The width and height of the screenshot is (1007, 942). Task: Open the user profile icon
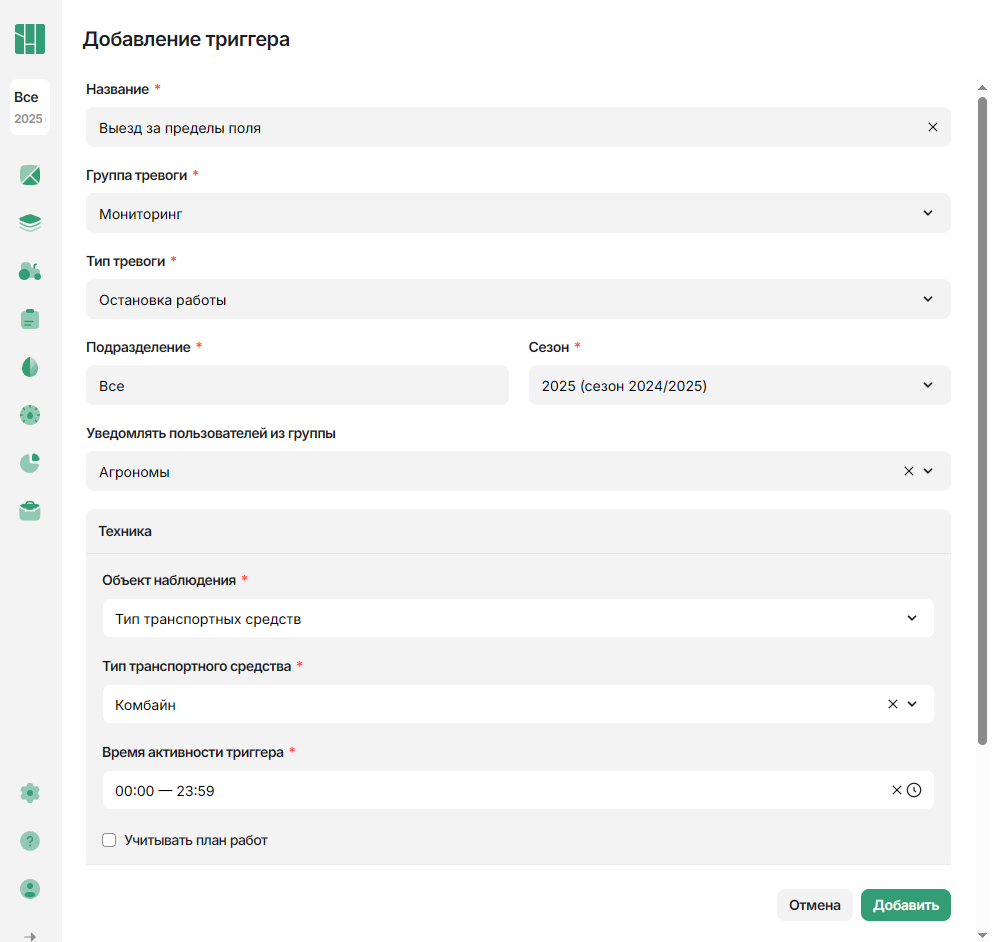point(29,889)
